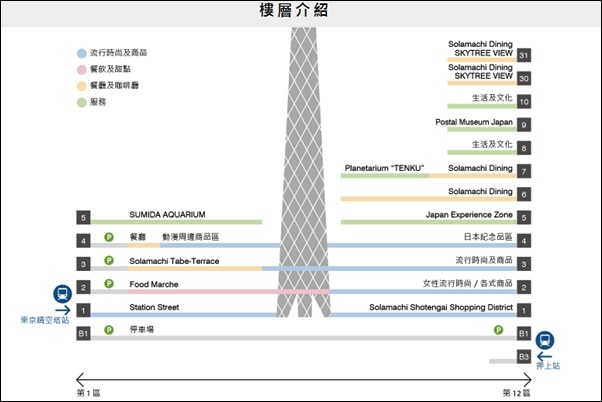Viewport: 602px width, 402px height.
Task: Click the orange 餐廳及咖啡廳 legend dot
Action: [x=81, y=86]
